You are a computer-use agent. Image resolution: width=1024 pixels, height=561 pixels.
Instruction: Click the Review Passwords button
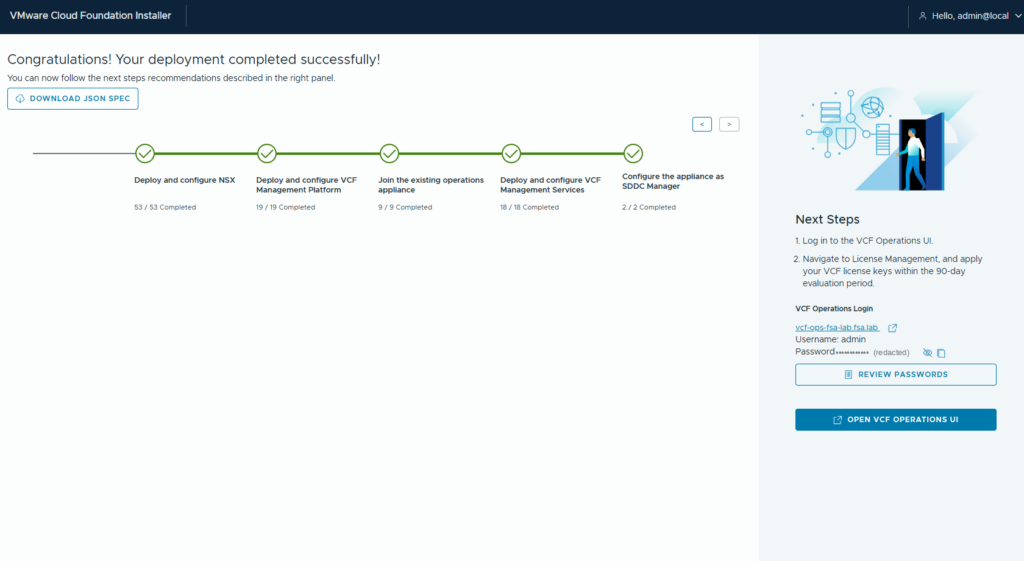895,374
